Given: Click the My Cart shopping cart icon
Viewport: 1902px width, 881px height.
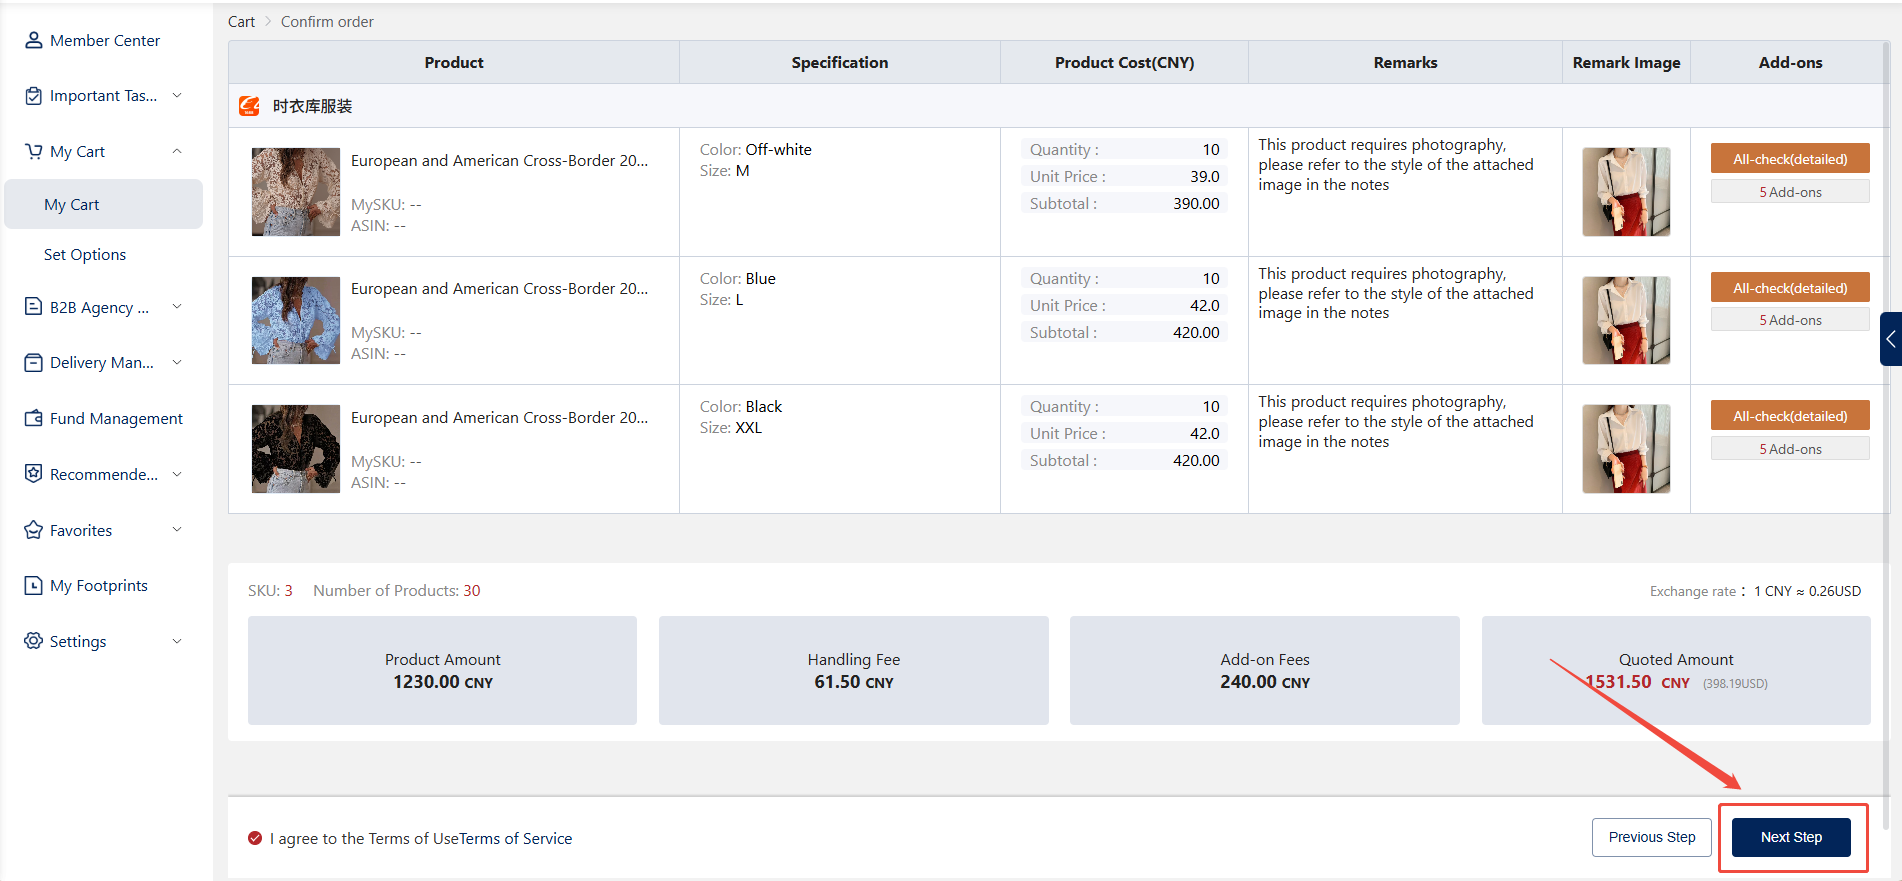Looking at the screenshot, I should point(34,151).
